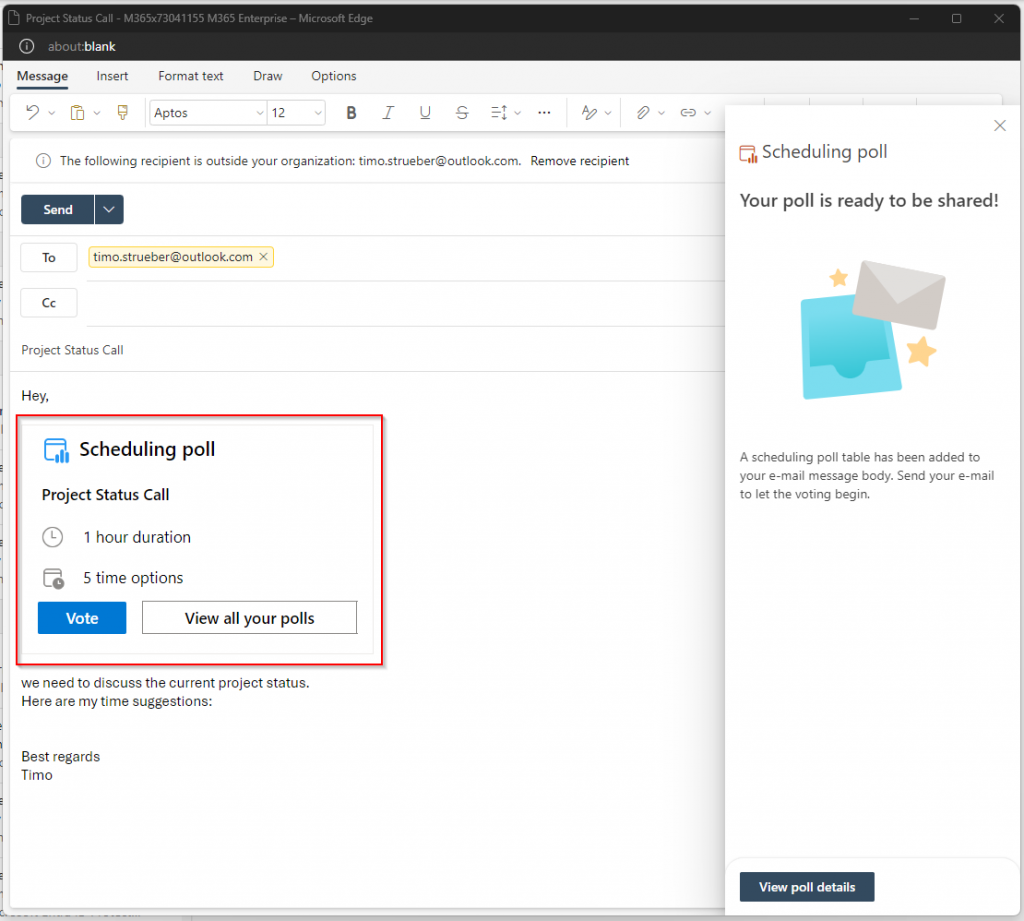Click the attach file paperclip icon
The width and height of the screenshot is (1024, 921).
[x=644, y=113]
